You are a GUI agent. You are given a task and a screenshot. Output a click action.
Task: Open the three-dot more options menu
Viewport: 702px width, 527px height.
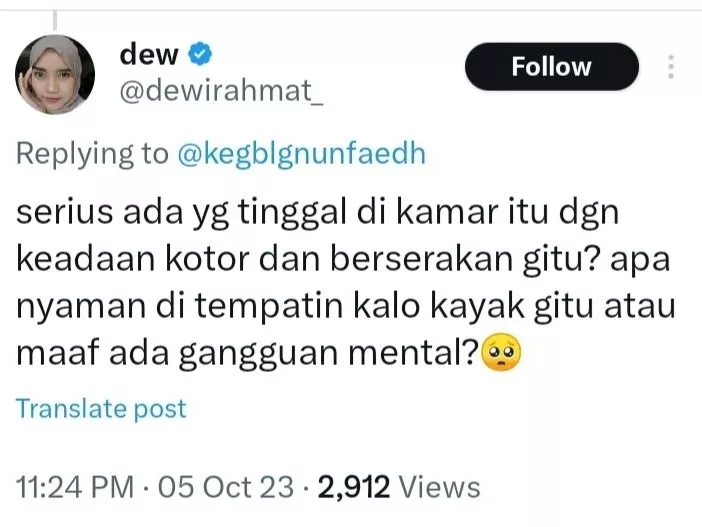(x=671, y=67)
